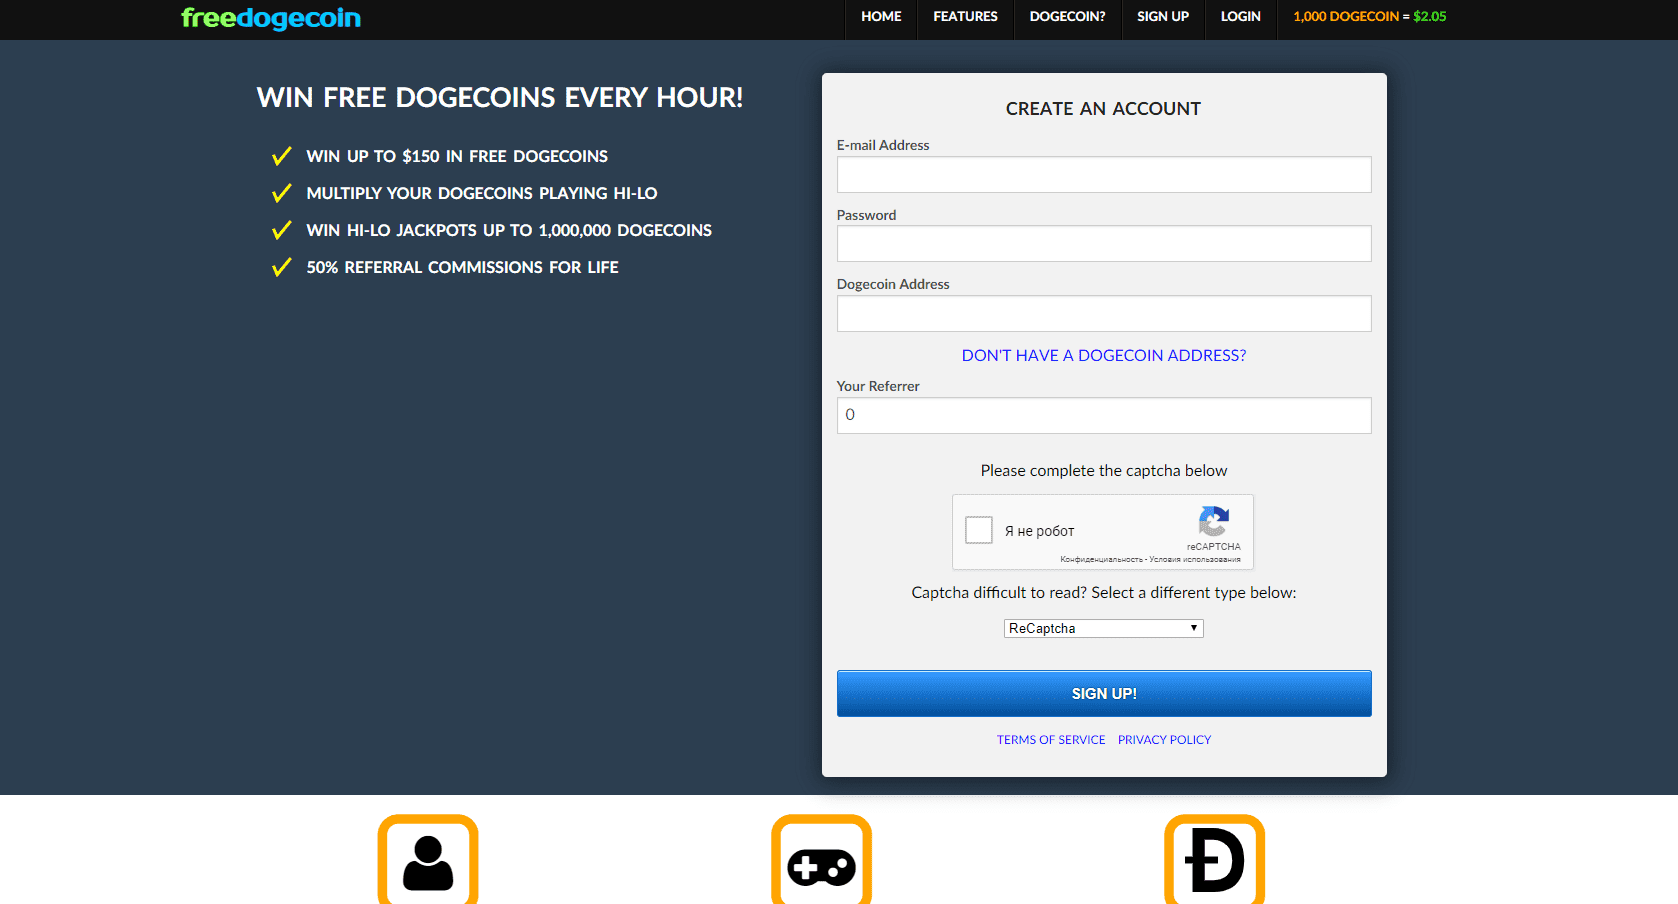1678x904 pixels.
Task: Tick the 'Я не робот' captcha checkbox
Action: pos(979,530)
